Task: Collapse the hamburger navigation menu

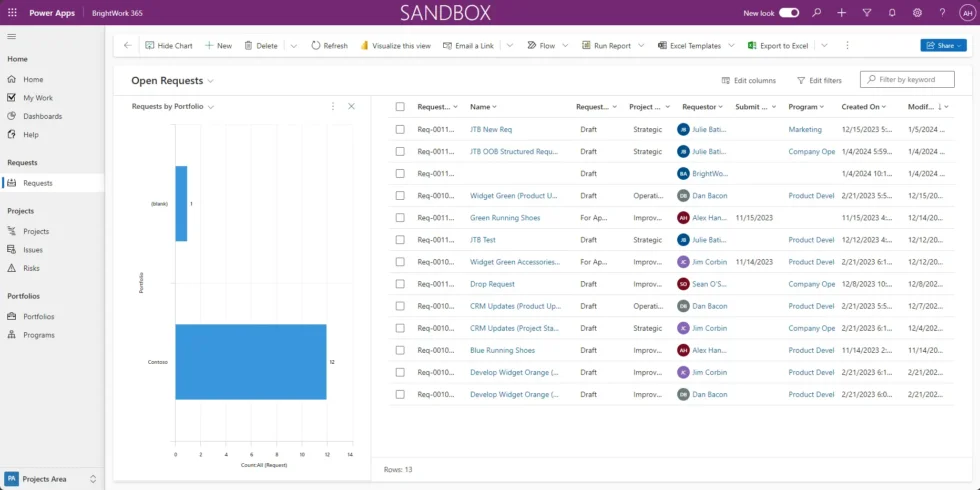Action: (x=12, y=36)
